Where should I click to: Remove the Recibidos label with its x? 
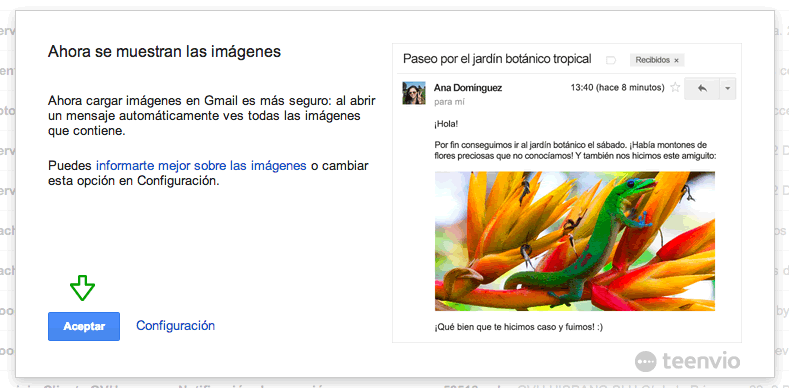676,60
